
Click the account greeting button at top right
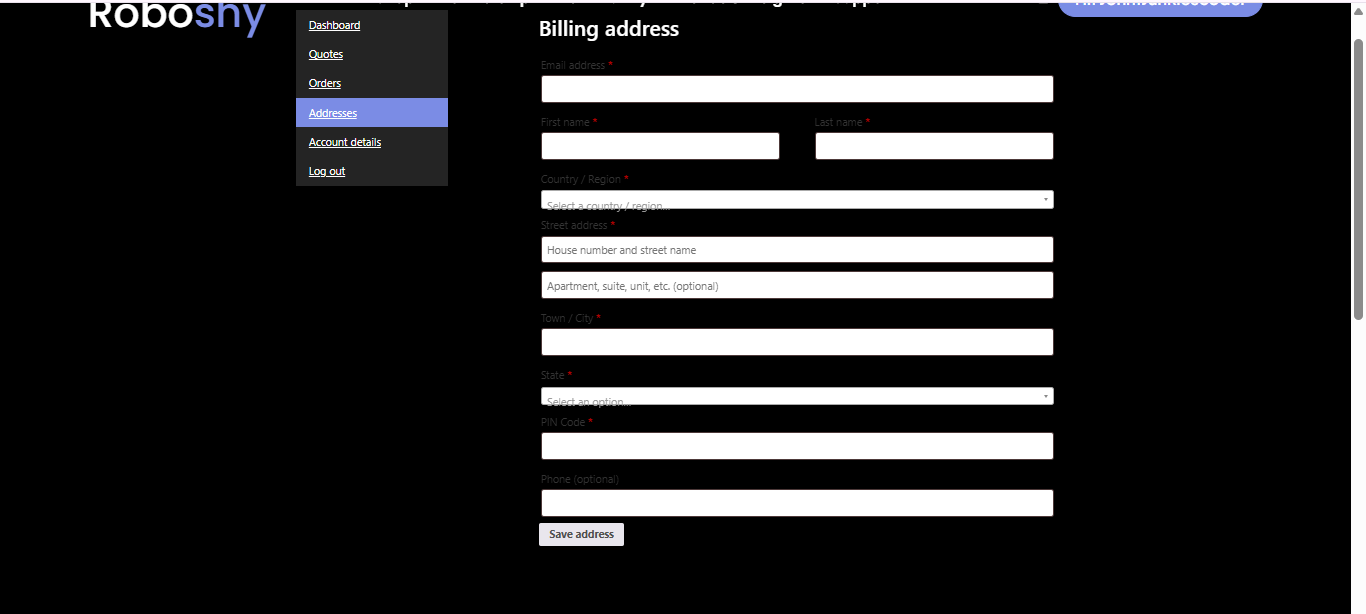pos(1160,5)
